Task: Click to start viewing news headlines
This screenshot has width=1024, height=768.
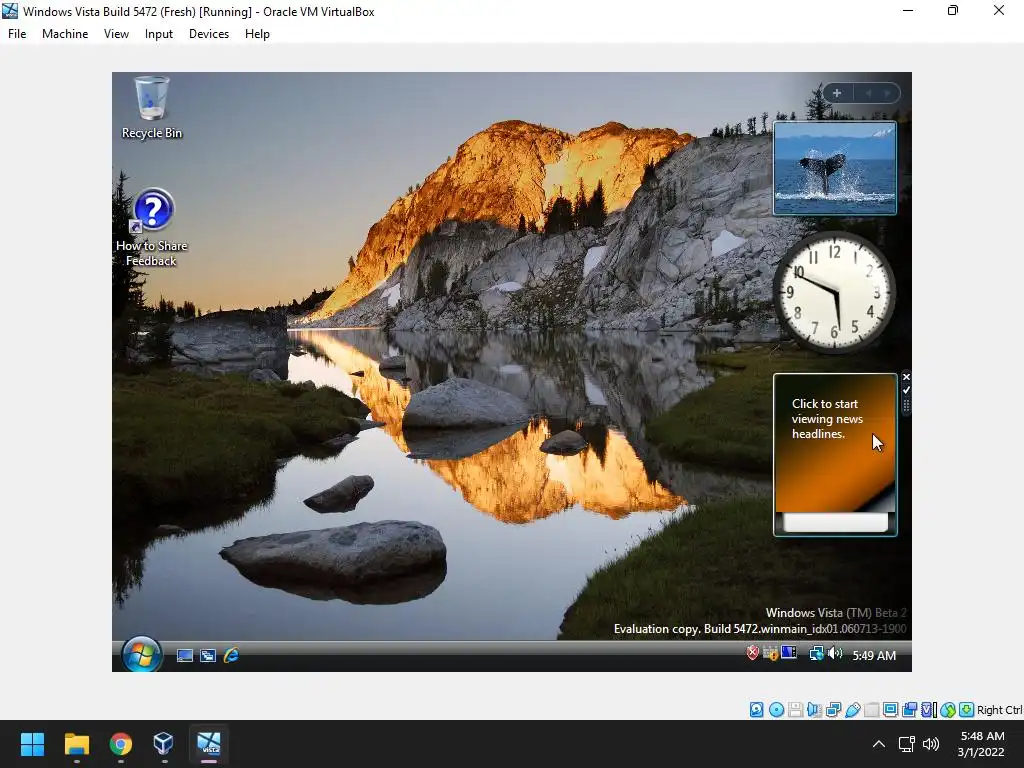Action: (827, 419)
